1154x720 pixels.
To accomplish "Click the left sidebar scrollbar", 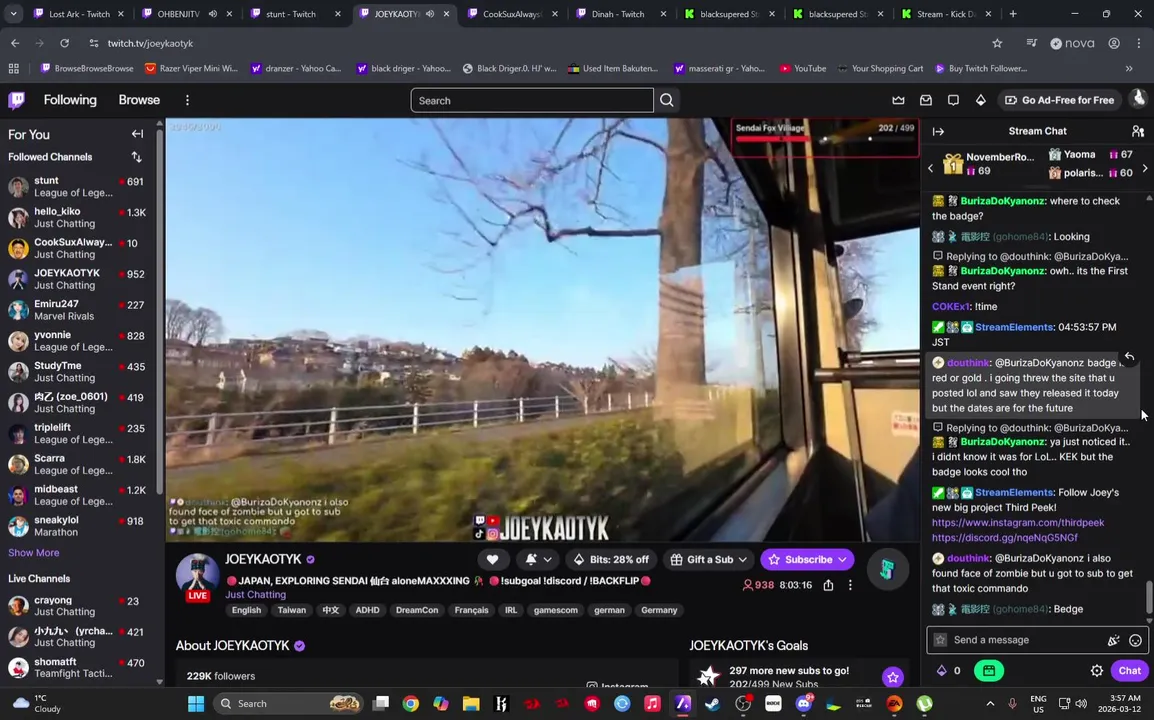I will pos(160,309).
